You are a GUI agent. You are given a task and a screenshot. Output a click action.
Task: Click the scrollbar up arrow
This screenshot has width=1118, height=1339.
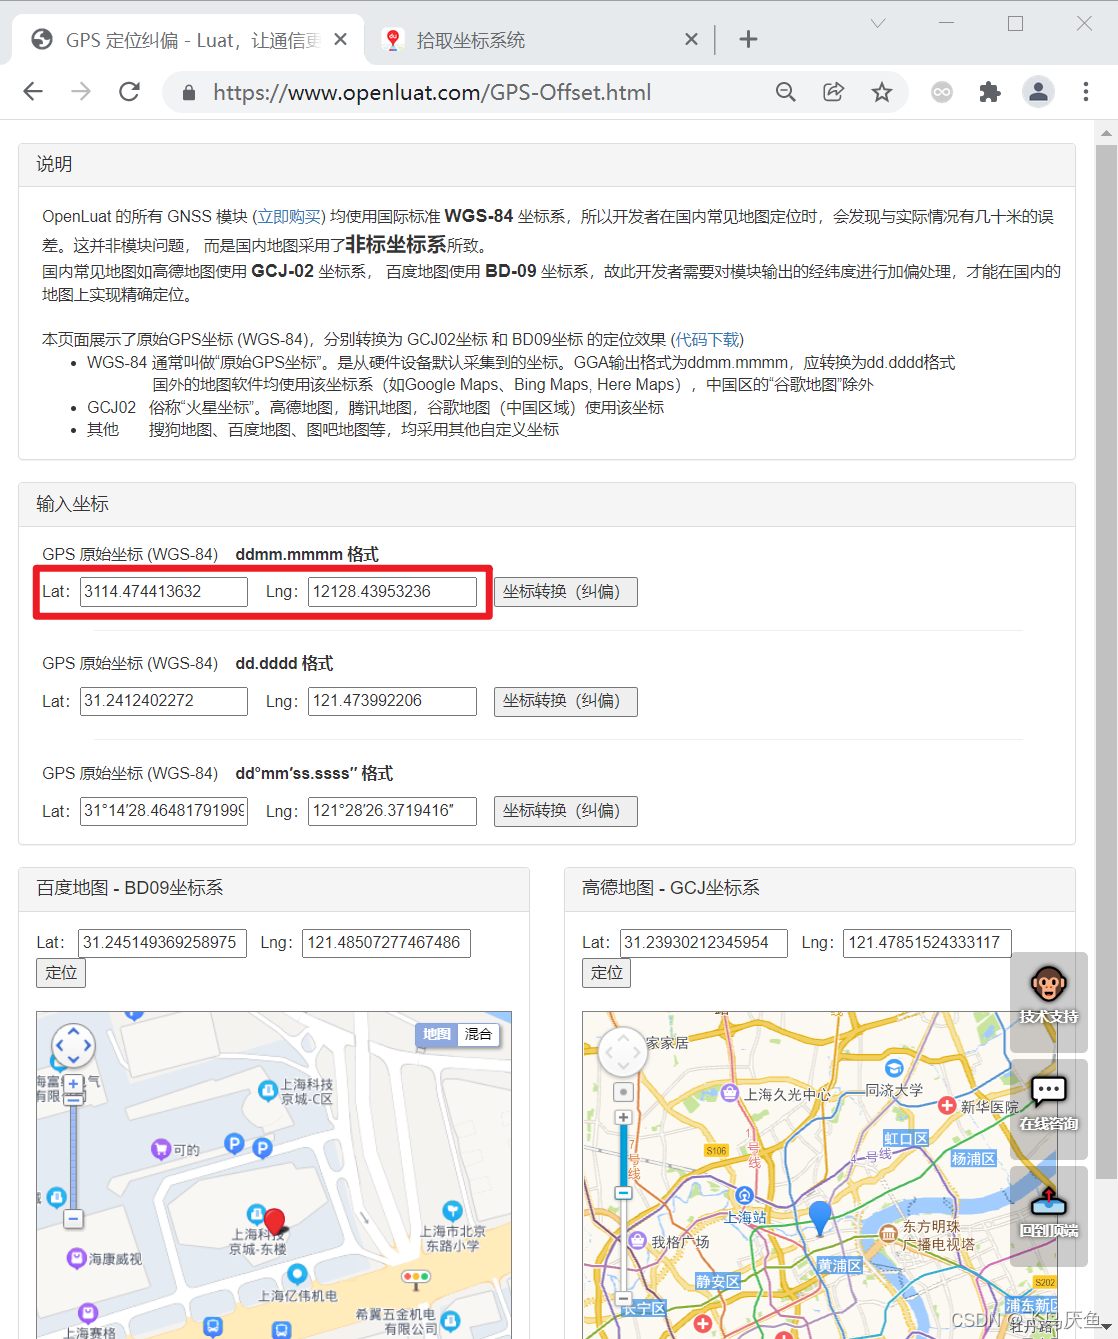[x=1106, y=132]
